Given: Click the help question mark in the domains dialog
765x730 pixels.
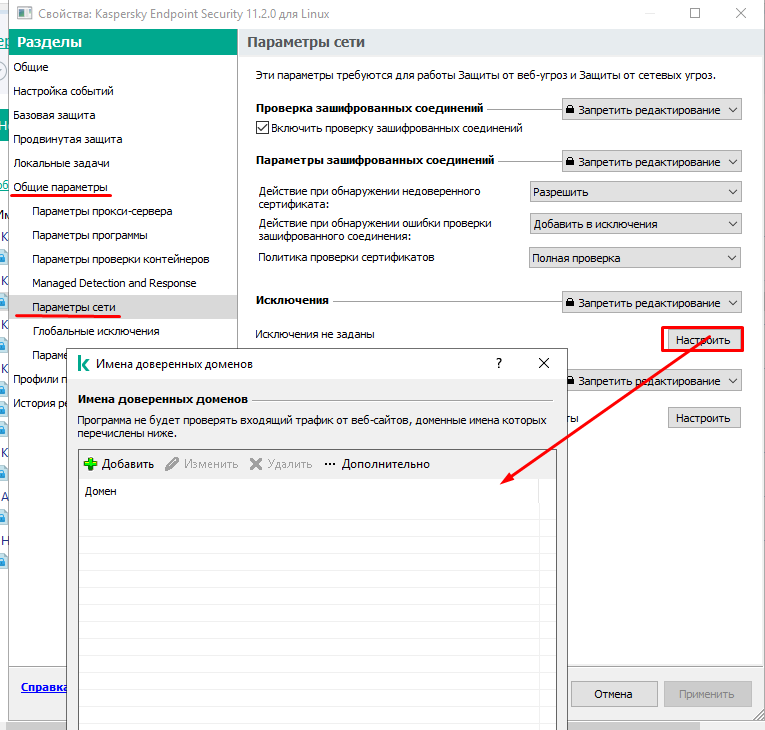Looking at the screenshot, I should point(499,363).
